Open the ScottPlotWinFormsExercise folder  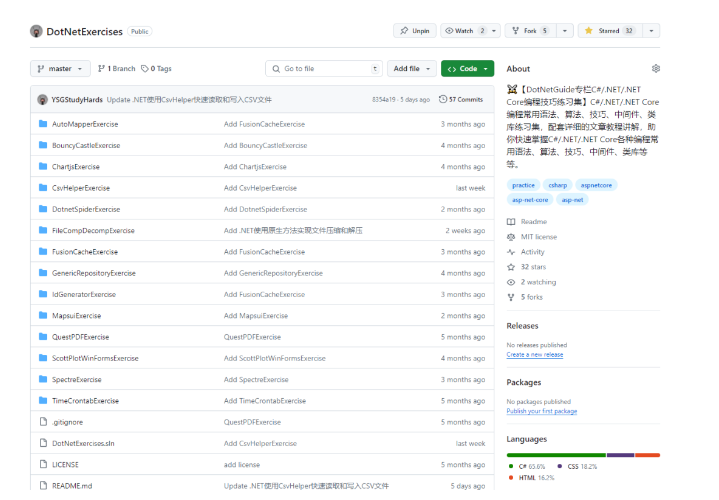pos(95,358)
